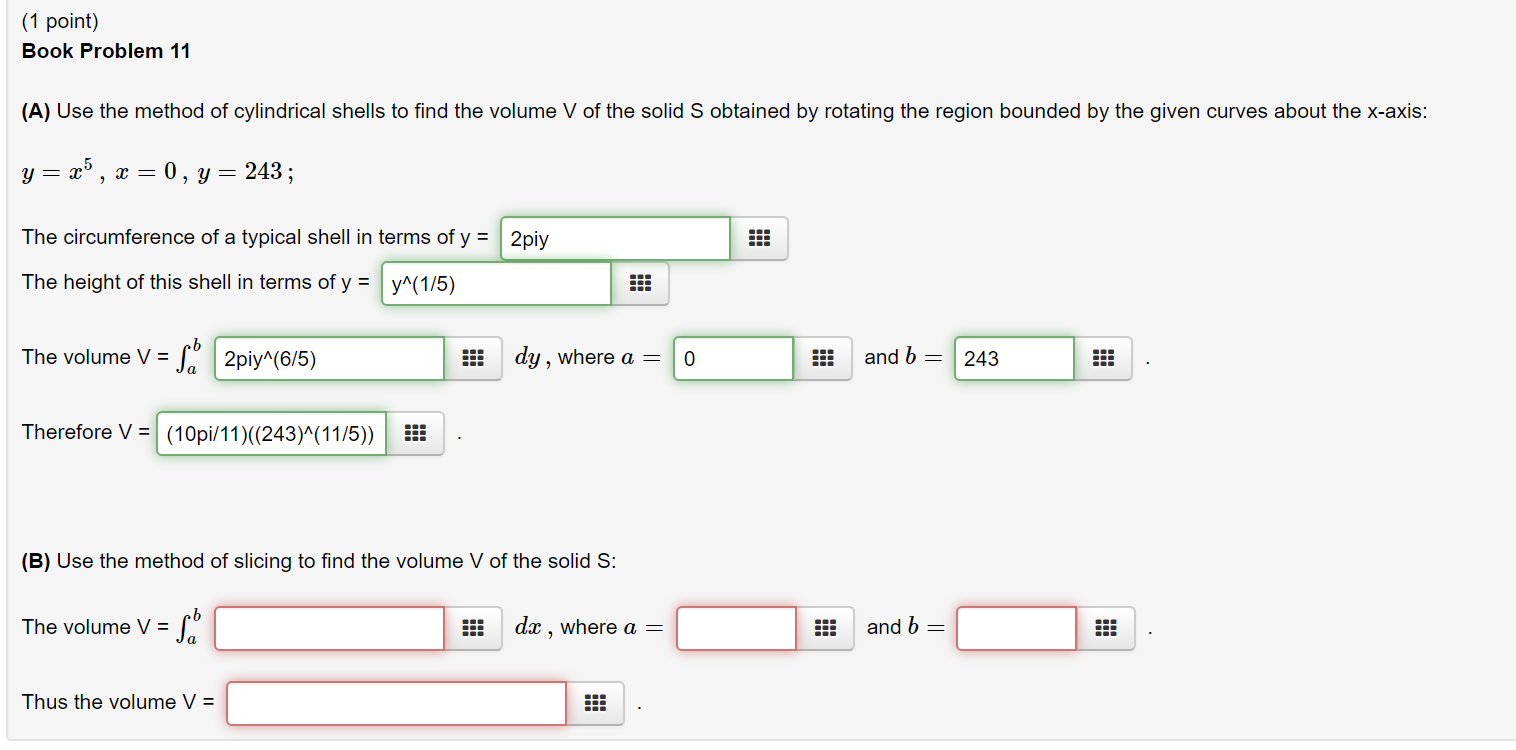This screenshot has height=750, width=1516.
Task: Open the equation editor for Thus the volume V
Action: [595, 703]
